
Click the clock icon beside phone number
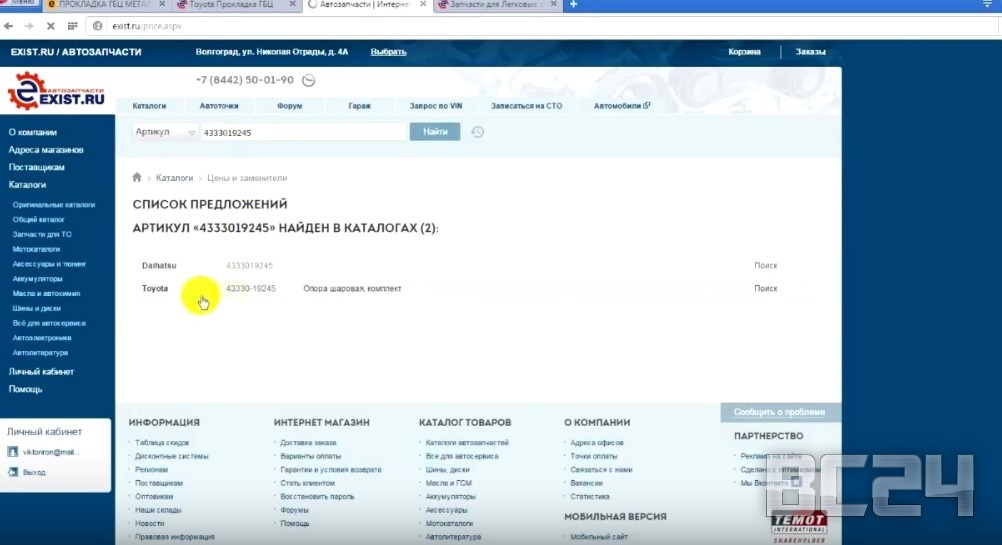tap(308, 81)
